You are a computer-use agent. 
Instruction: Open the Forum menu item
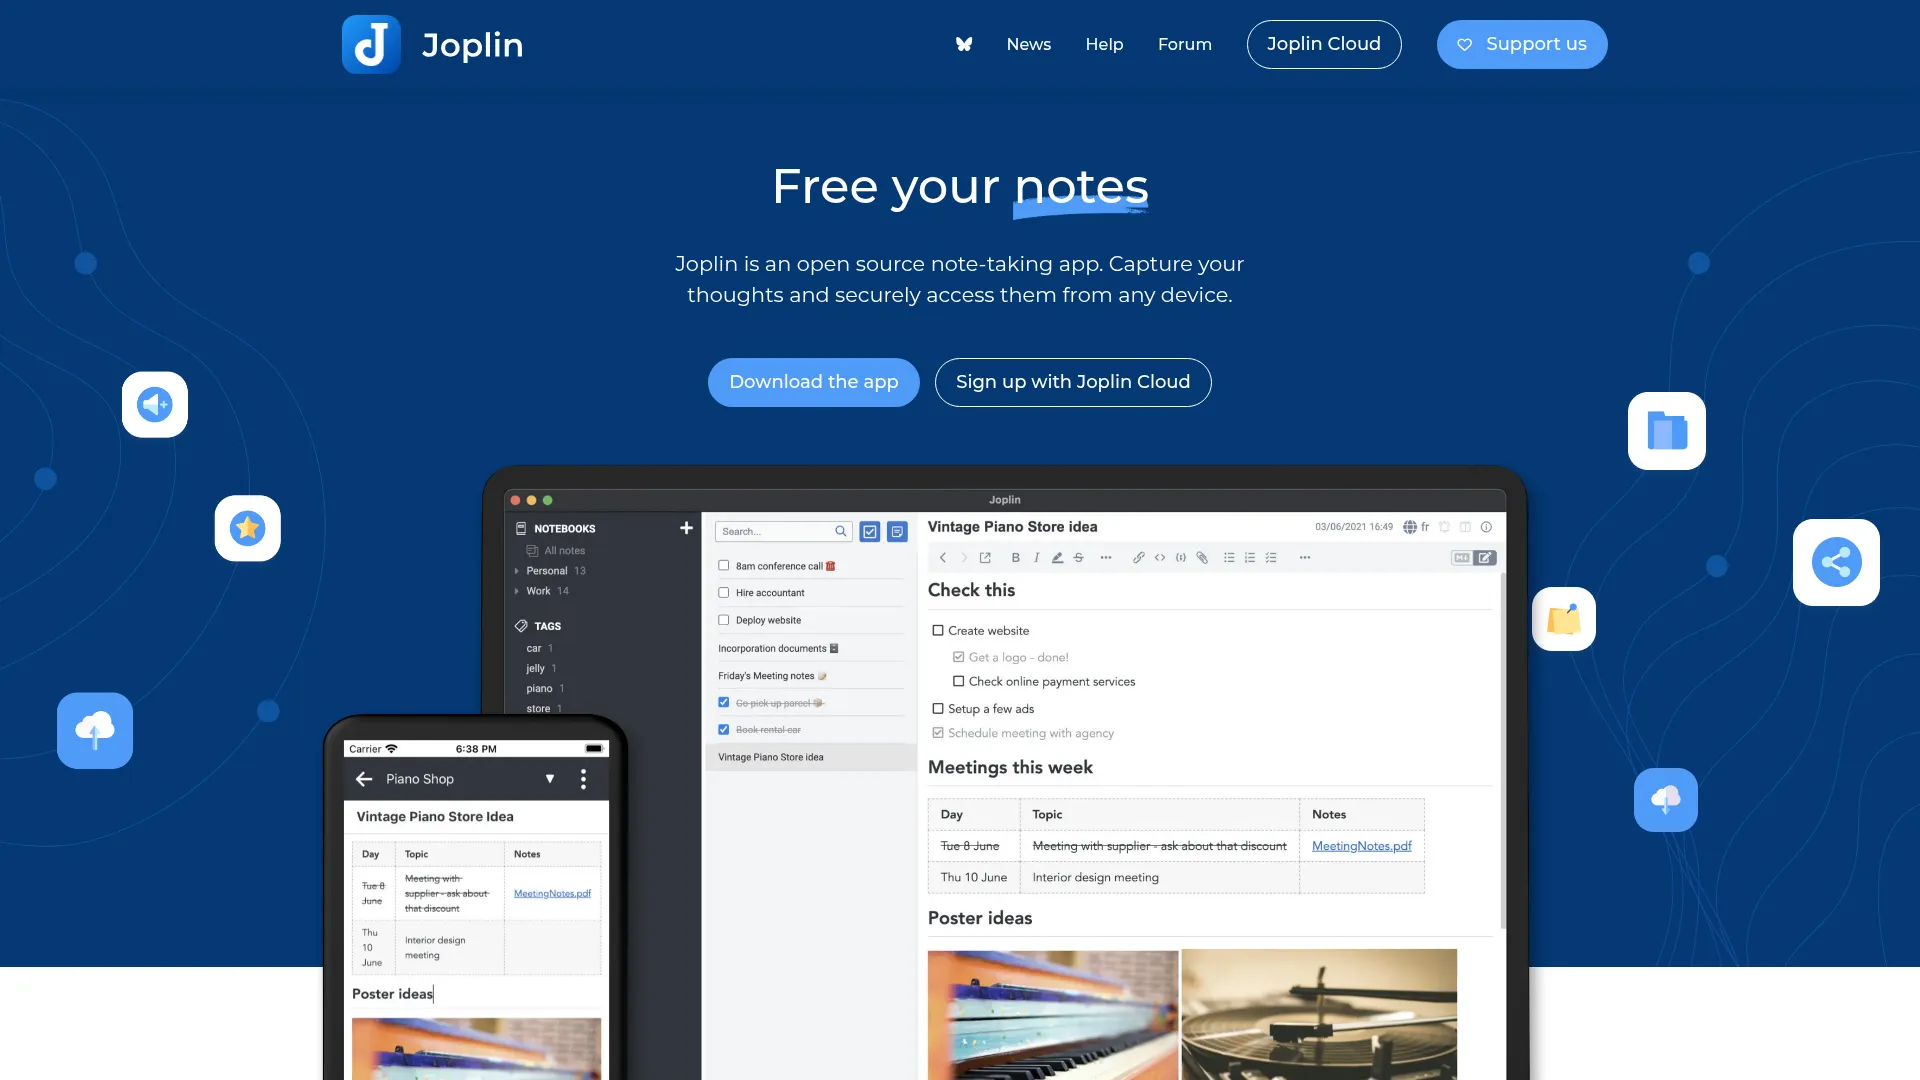pyautogui.click(x=1184, y=44)
